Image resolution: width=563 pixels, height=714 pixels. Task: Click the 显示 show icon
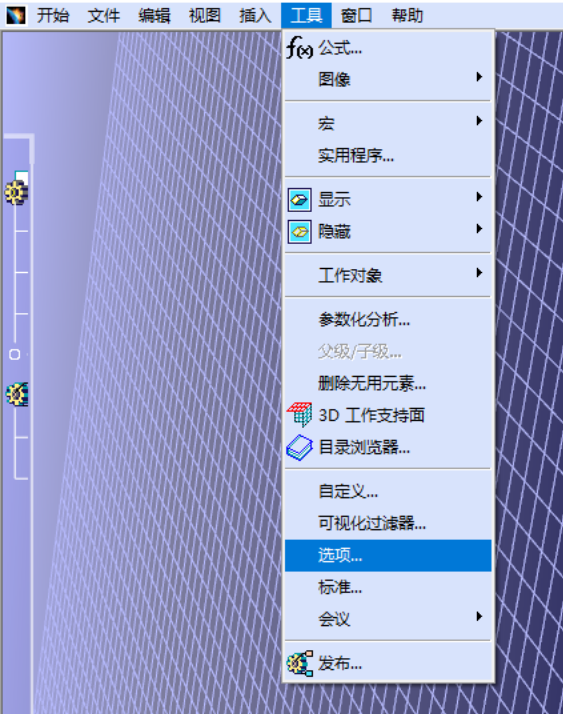[x=299, y=199]
